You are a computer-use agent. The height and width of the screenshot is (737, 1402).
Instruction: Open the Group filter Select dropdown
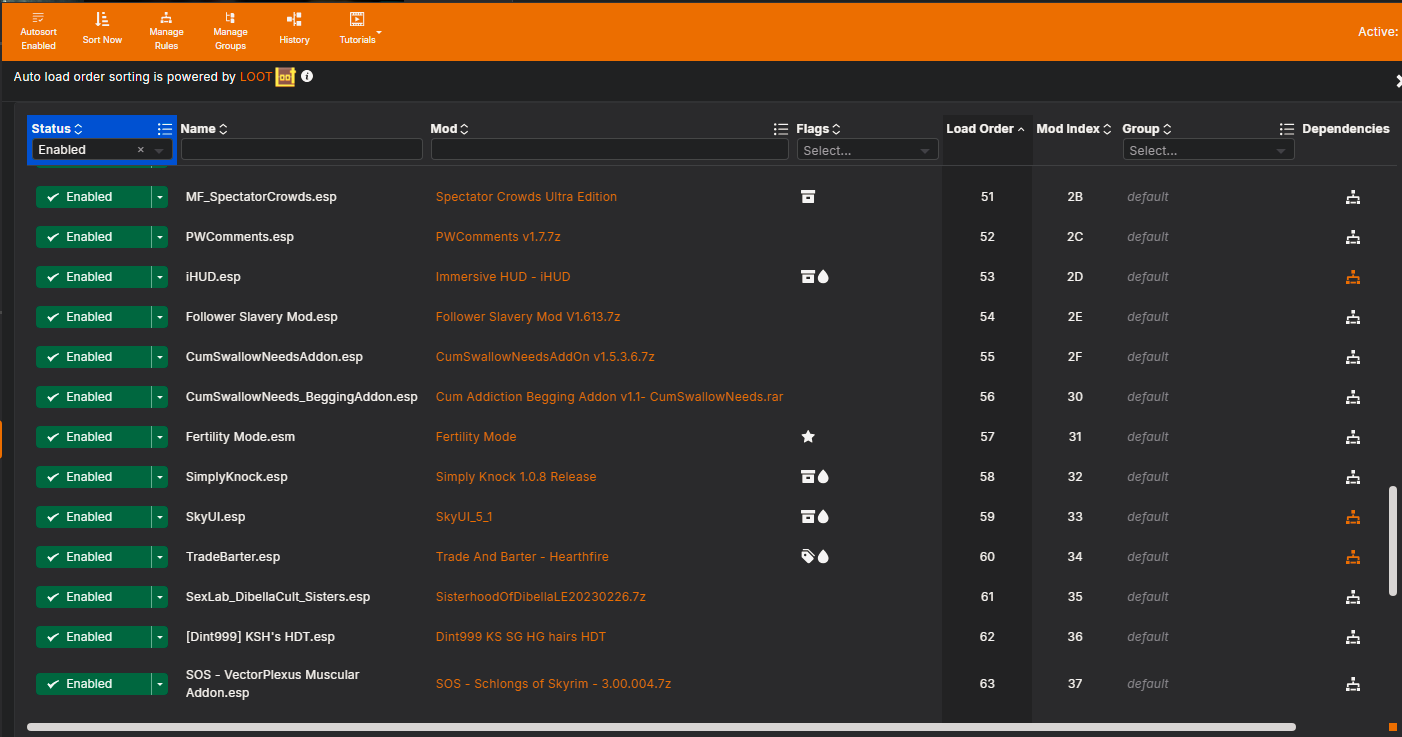click(x=1208, y=150)
